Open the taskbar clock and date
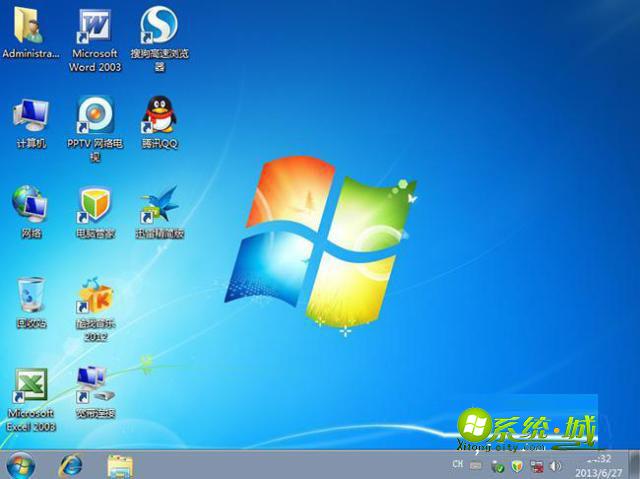Viewport: 640px width, 479px height. (594, 465)
